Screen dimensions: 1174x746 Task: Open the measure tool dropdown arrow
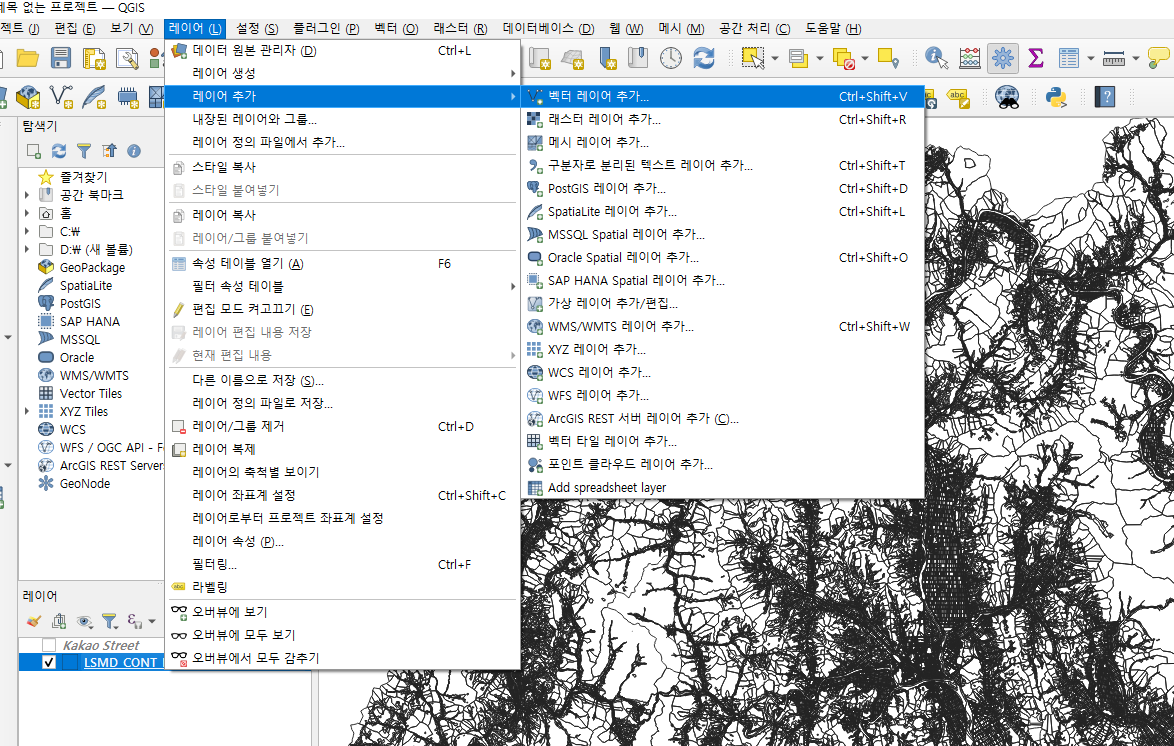(1135, 58)
